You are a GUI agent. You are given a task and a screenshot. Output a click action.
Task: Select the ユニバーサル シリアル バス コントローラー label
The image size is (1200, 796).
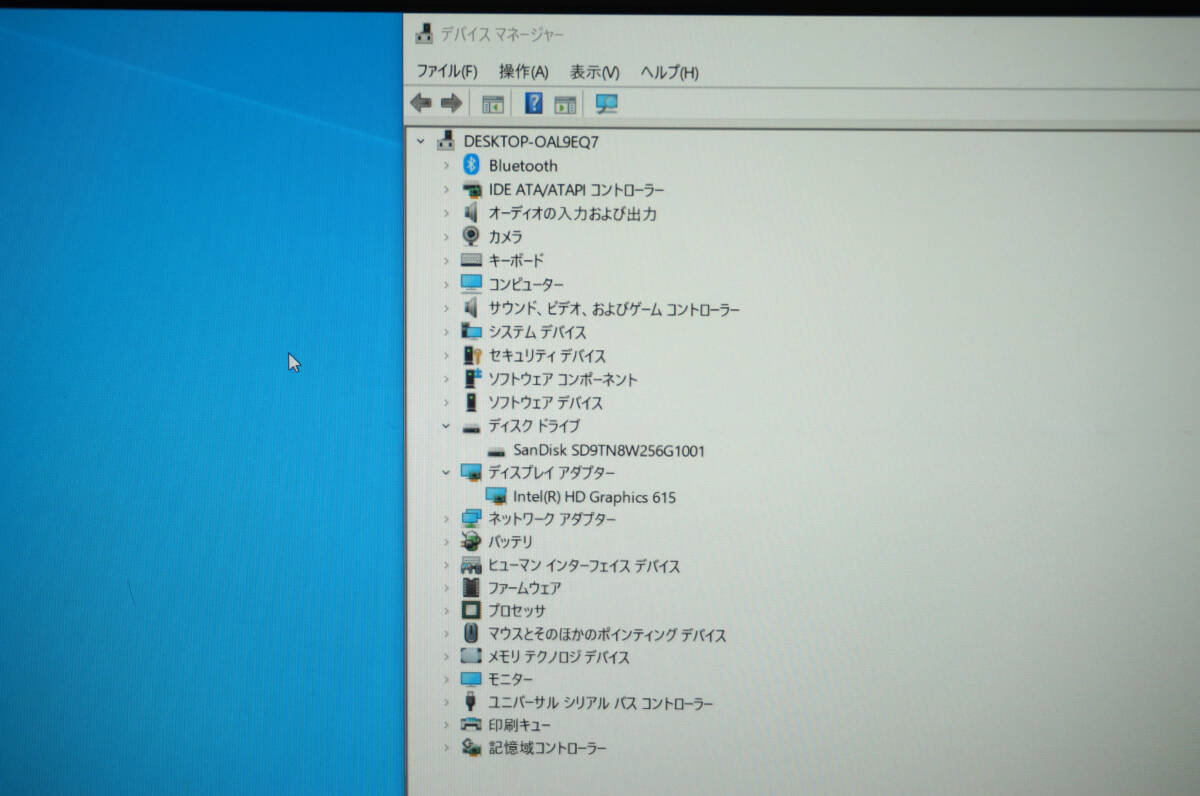tap(601, 703)
